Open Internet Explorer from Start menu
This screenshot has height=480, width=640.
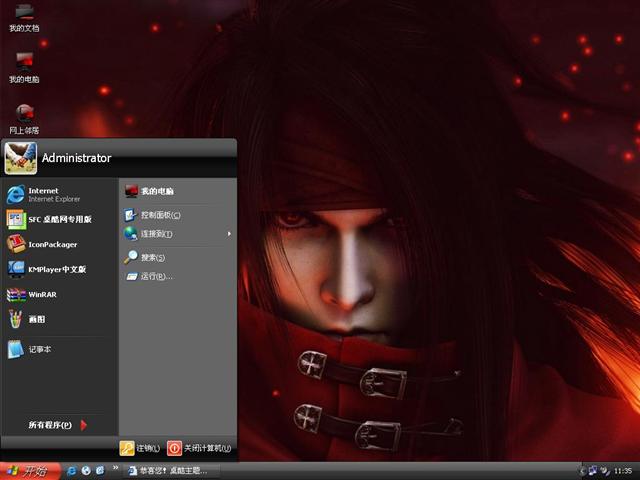[x=45, y=194]
